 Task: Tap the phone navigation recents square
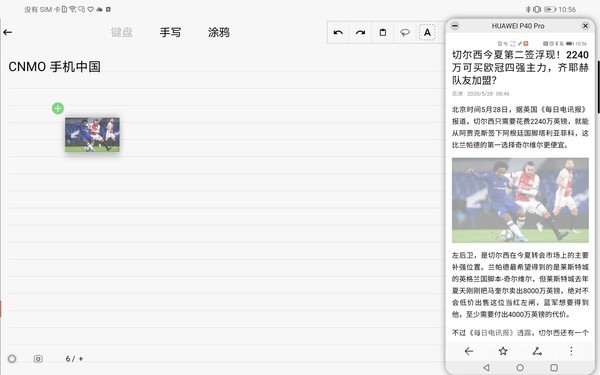(x=554, y=367)
